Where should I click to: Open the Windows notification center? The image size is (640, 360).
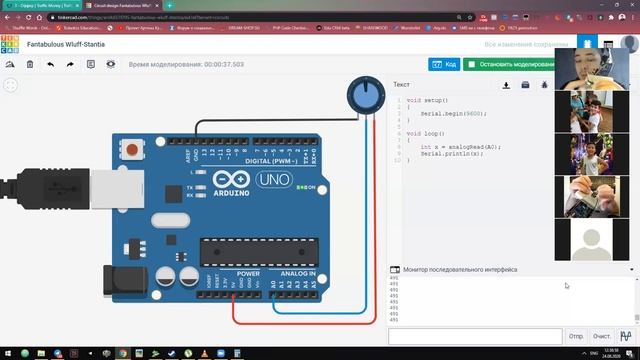coord(630,353)
